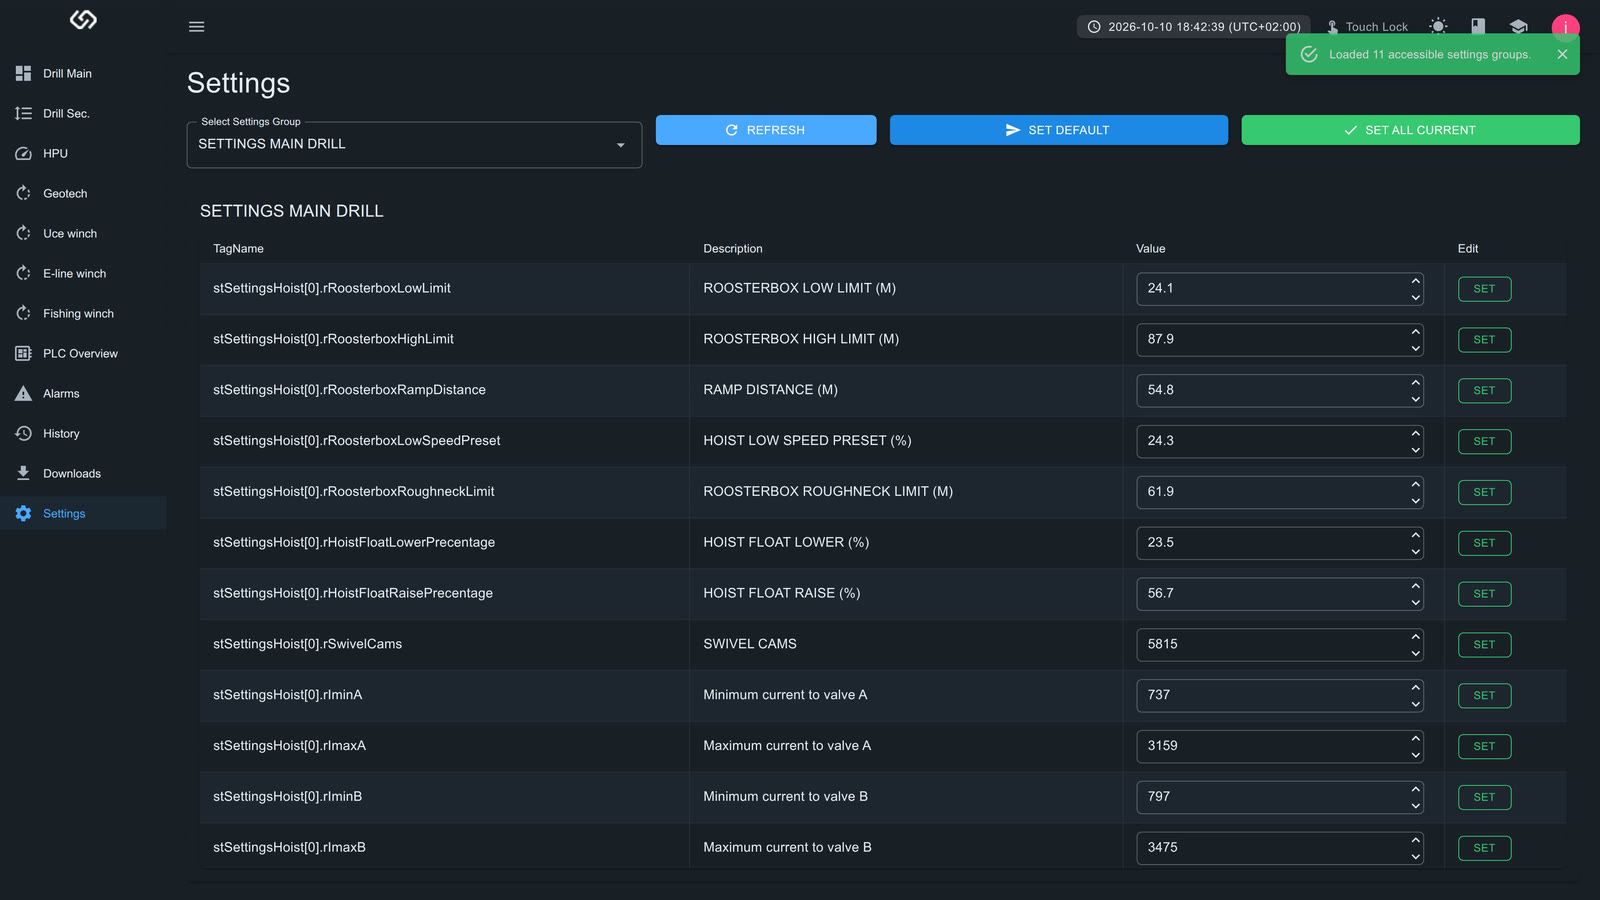Increment Roosterbox Roughneck Limit value
This screenshot has height=900, width=1600.
point(1416,484)
